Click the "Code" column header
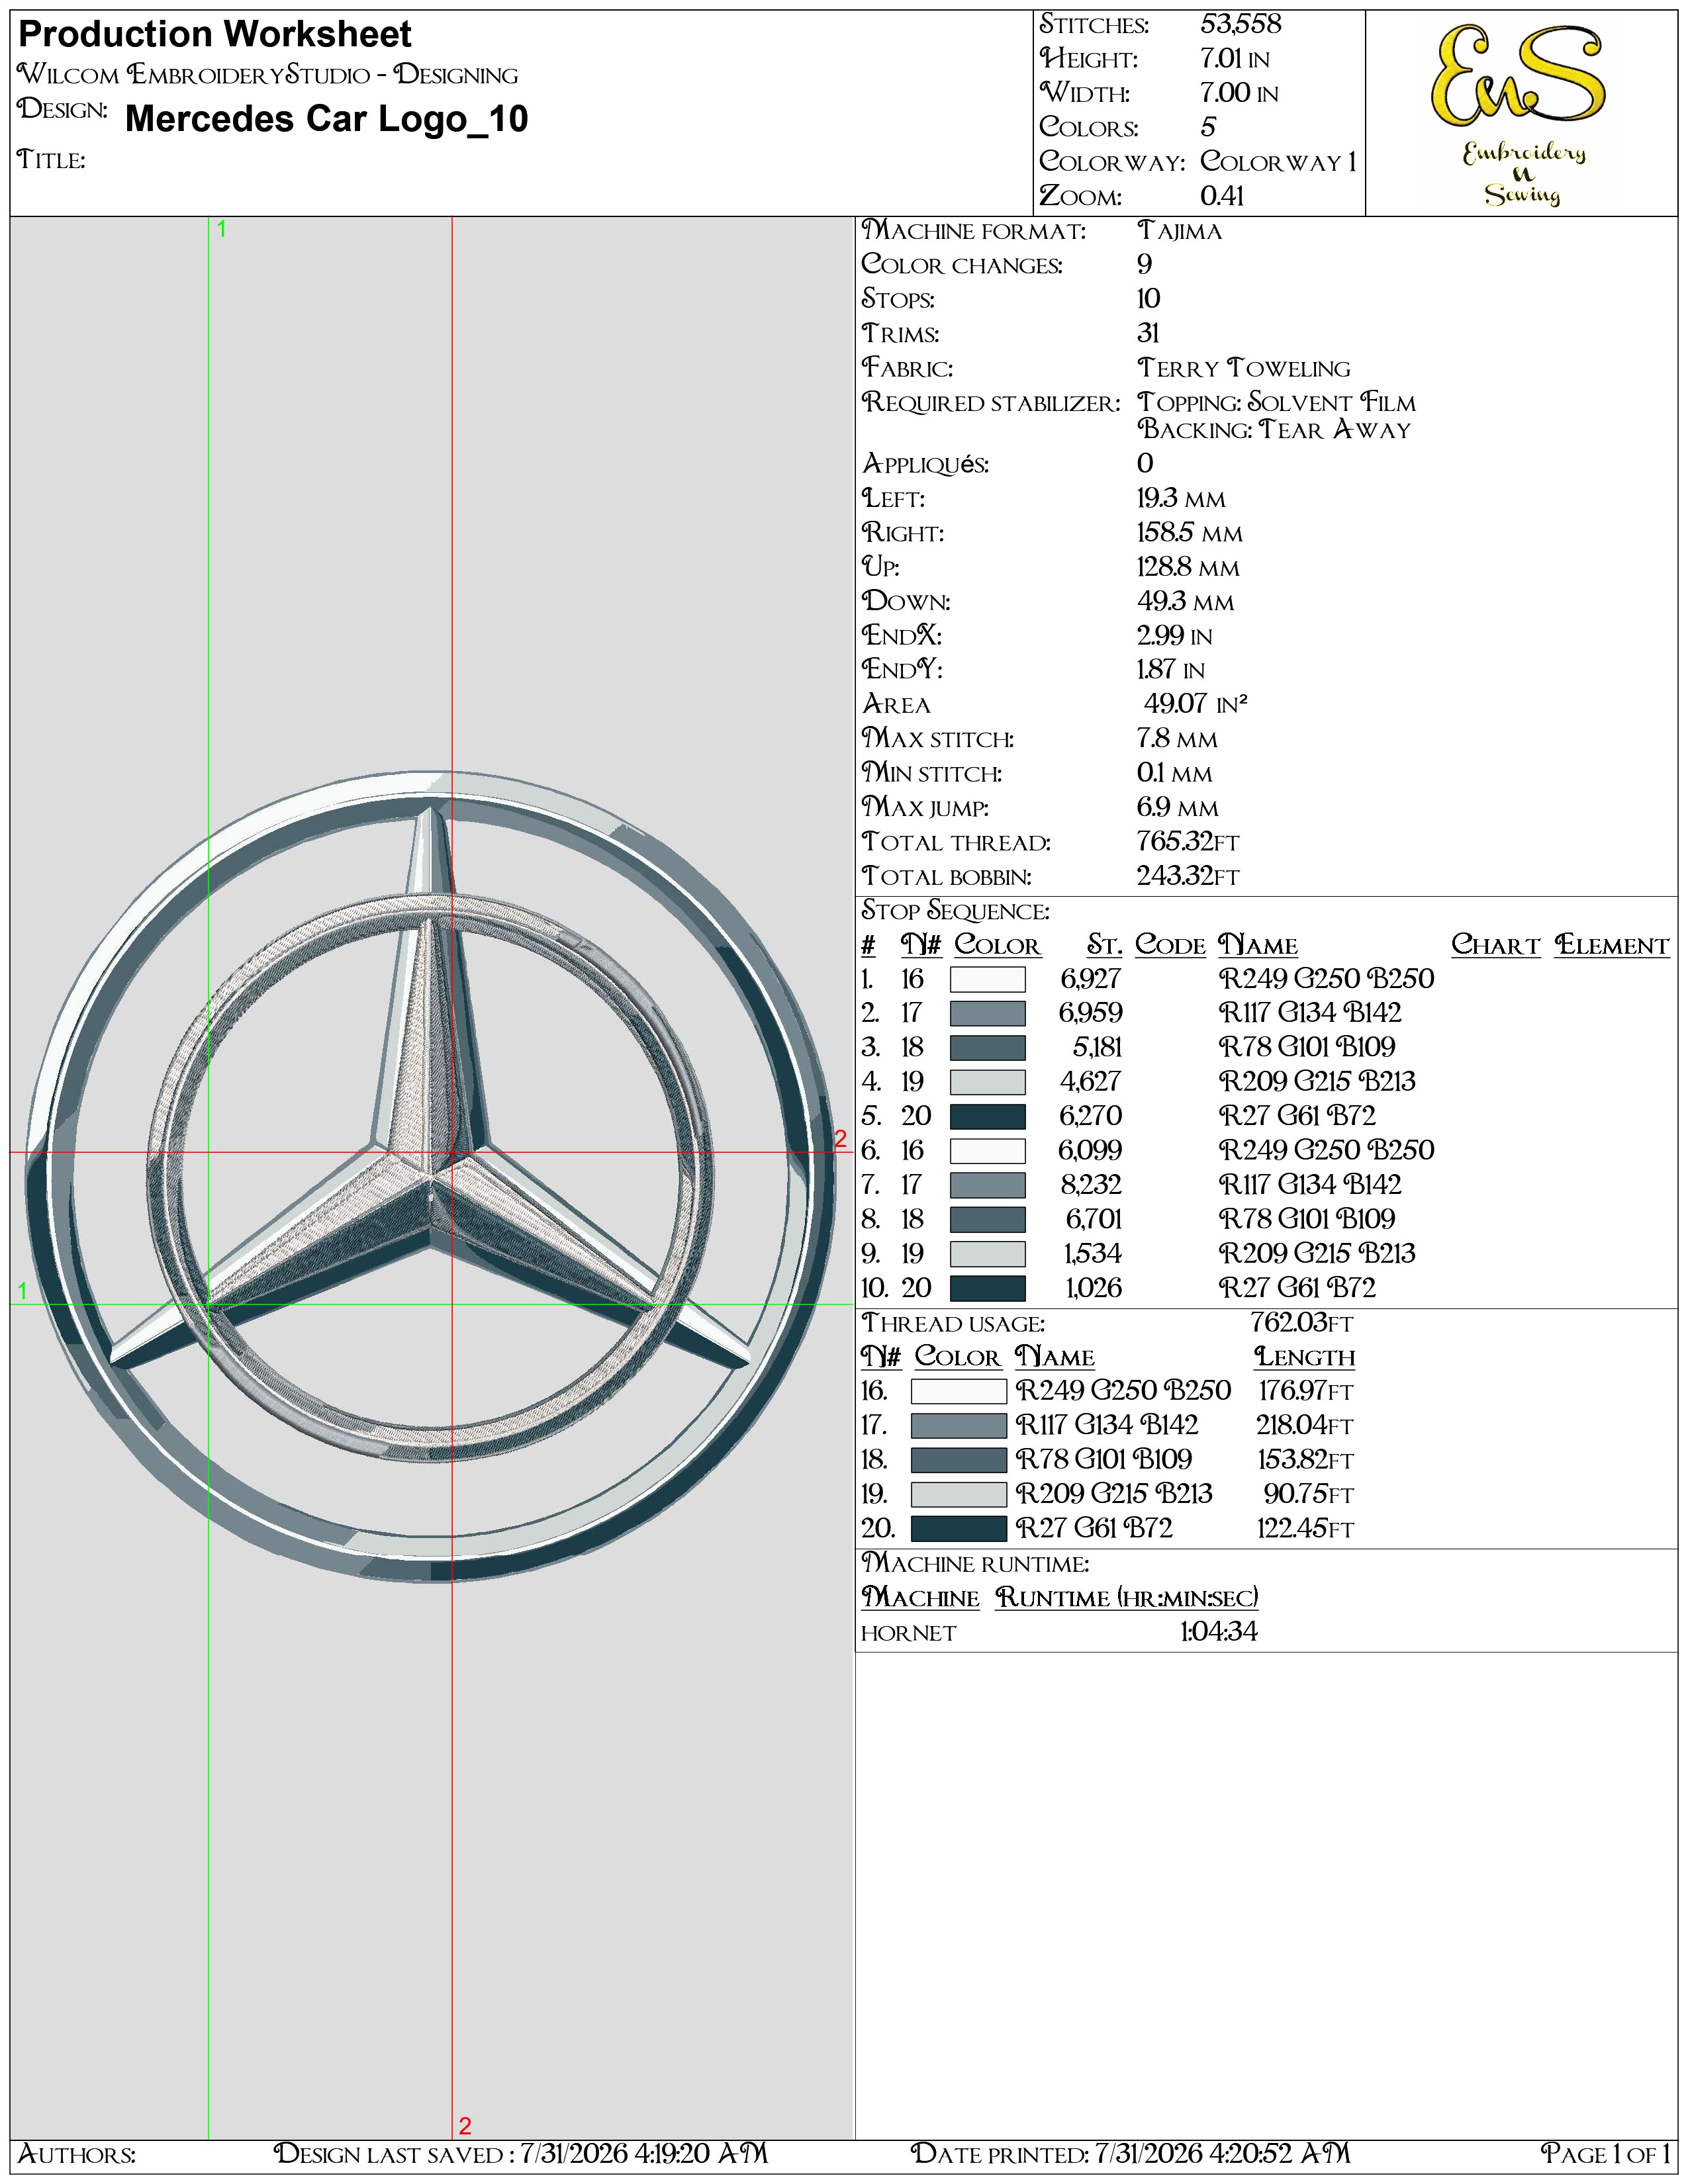The image size is (1688, 2184). point(1170,945)
